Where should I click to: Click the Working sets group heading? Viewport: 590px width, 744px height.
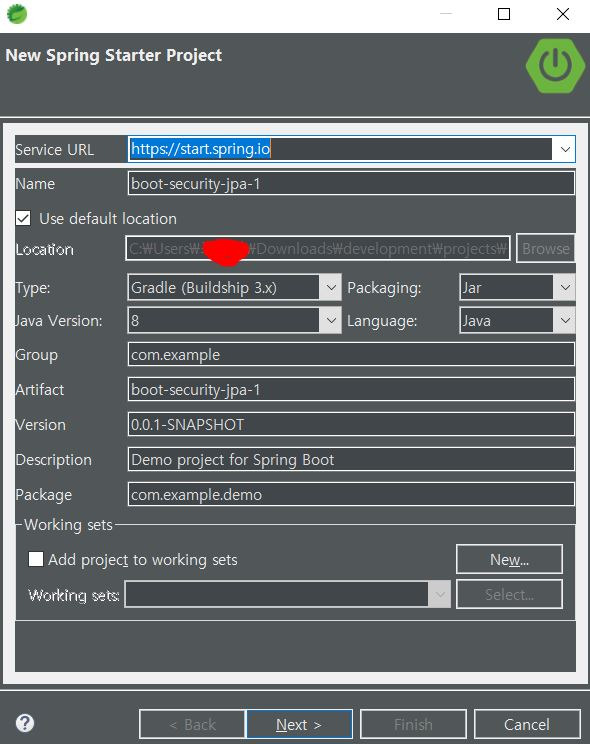point(68,524)
